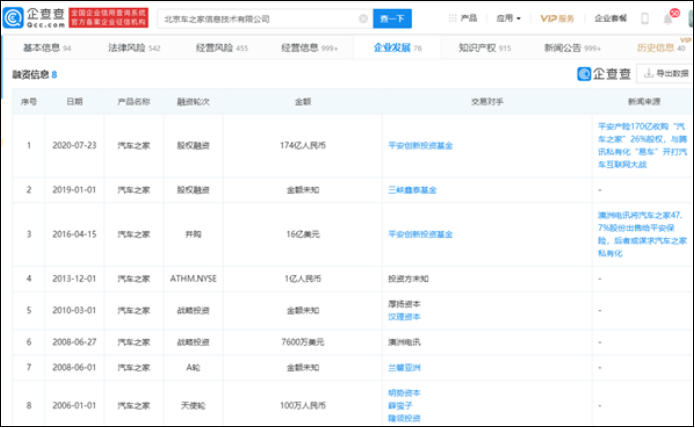Screen dimensions: 695x428
Task: Open 三峡鑫泰基金 investor link
Action: pos(412,190)
